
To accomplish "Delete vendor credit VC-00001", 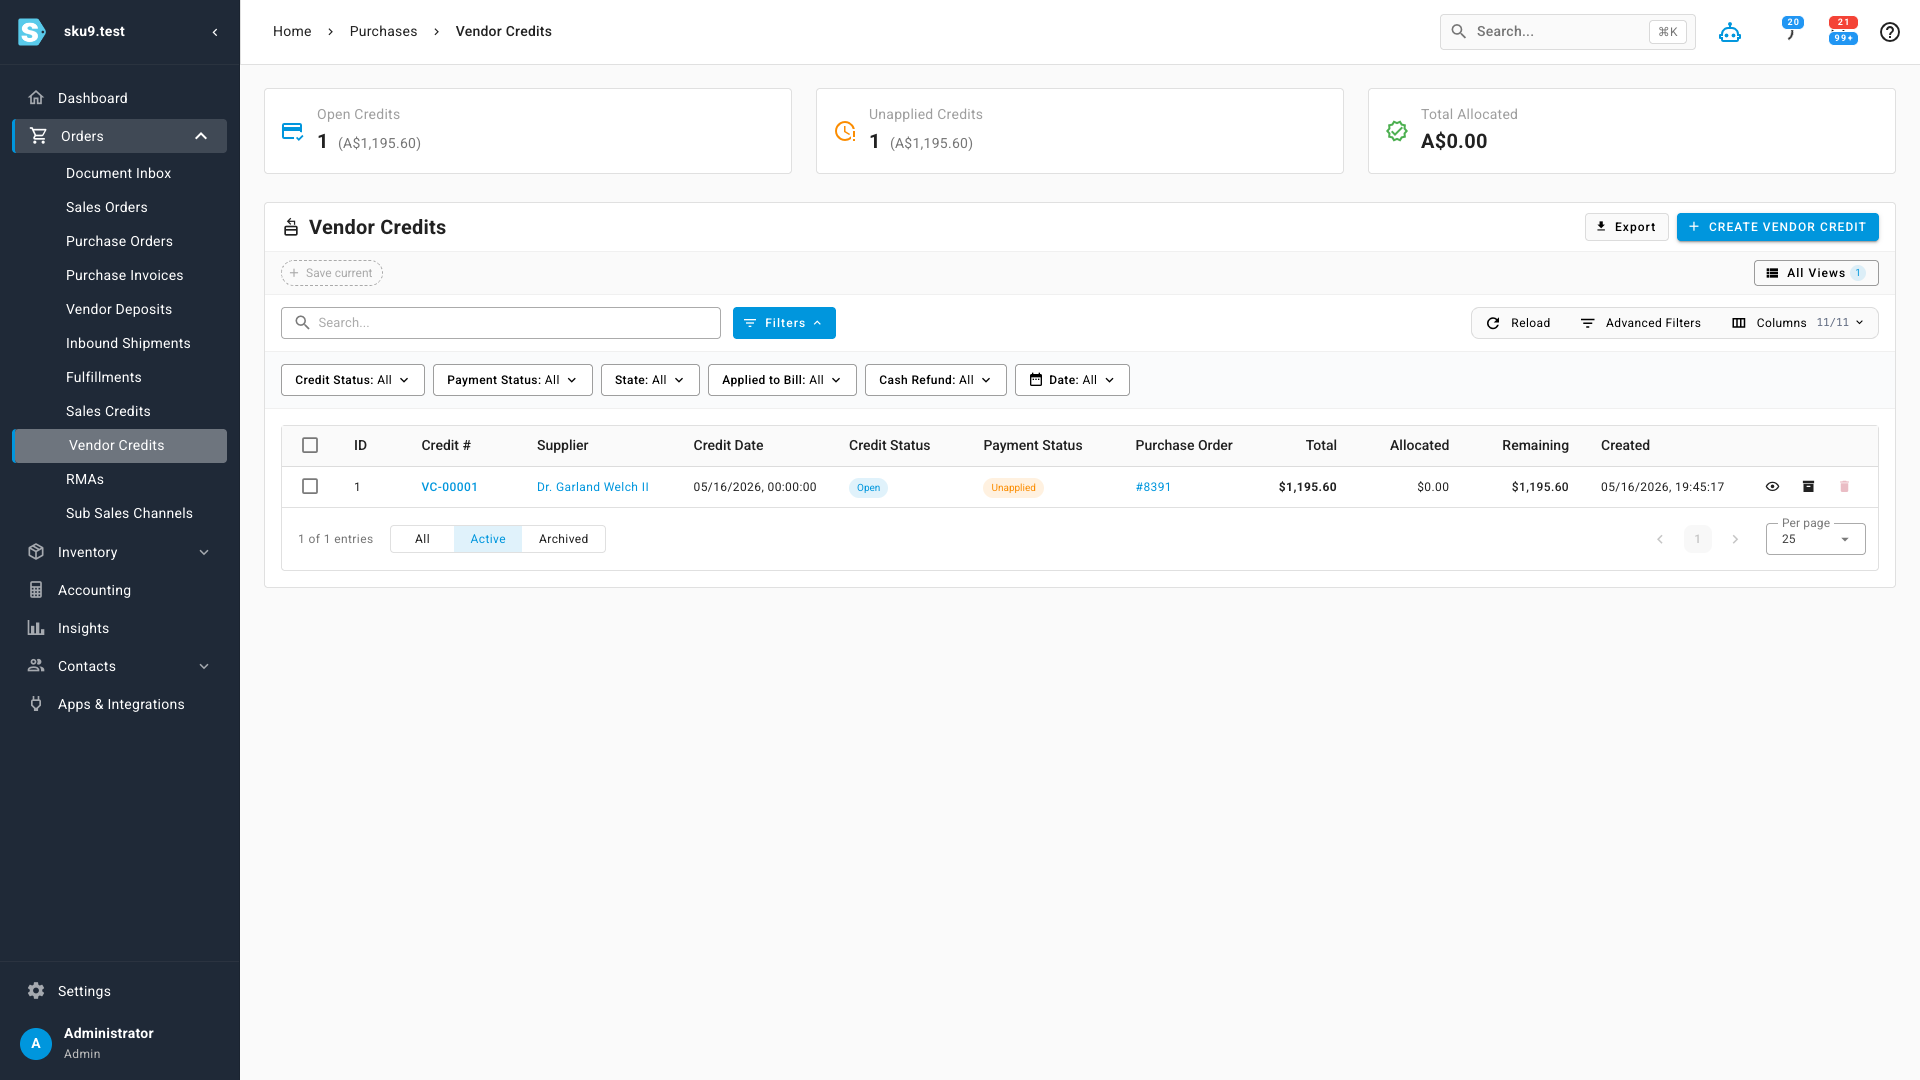I will (x=1845, y=487).
